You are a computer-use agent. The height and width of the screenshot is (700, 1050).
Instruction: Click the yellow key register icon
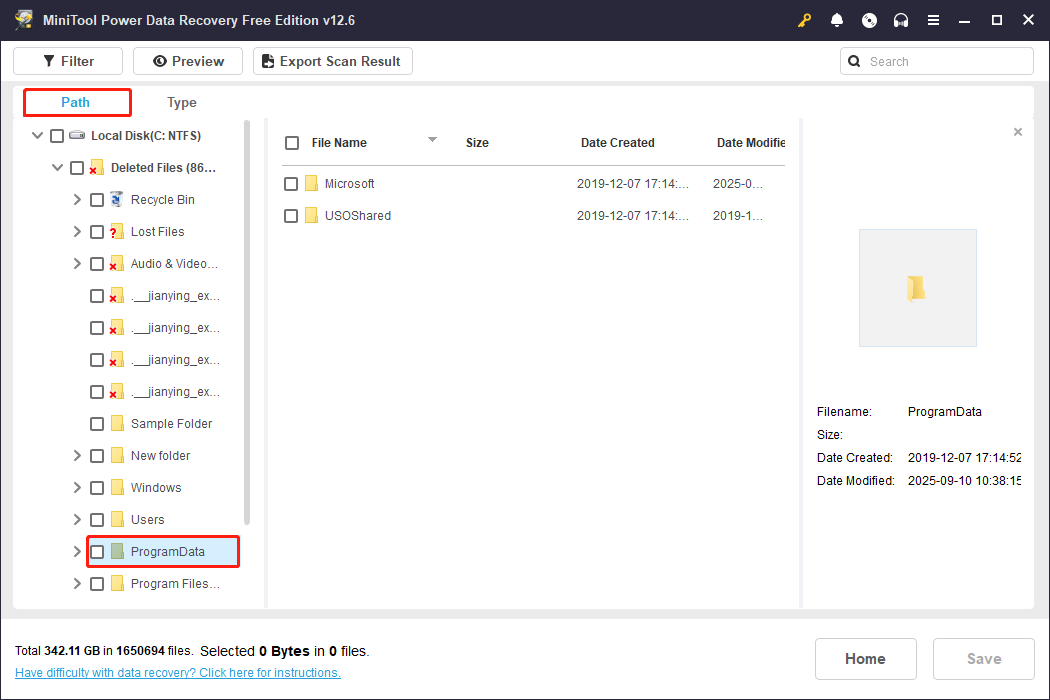point(805,20)
